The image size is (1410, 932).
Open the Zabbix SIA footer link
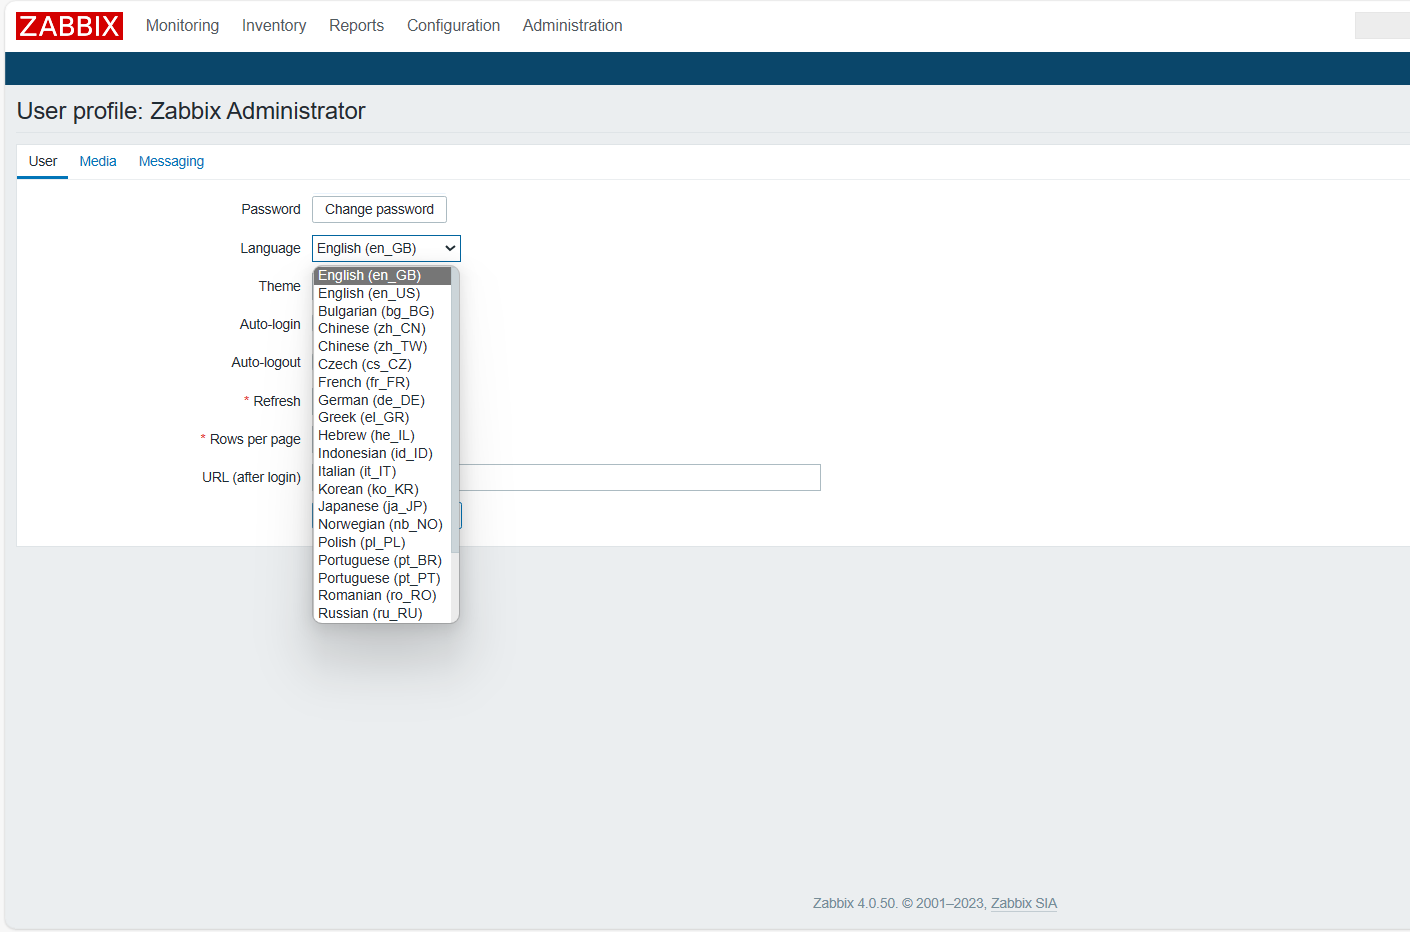(x=1024, y=903)
